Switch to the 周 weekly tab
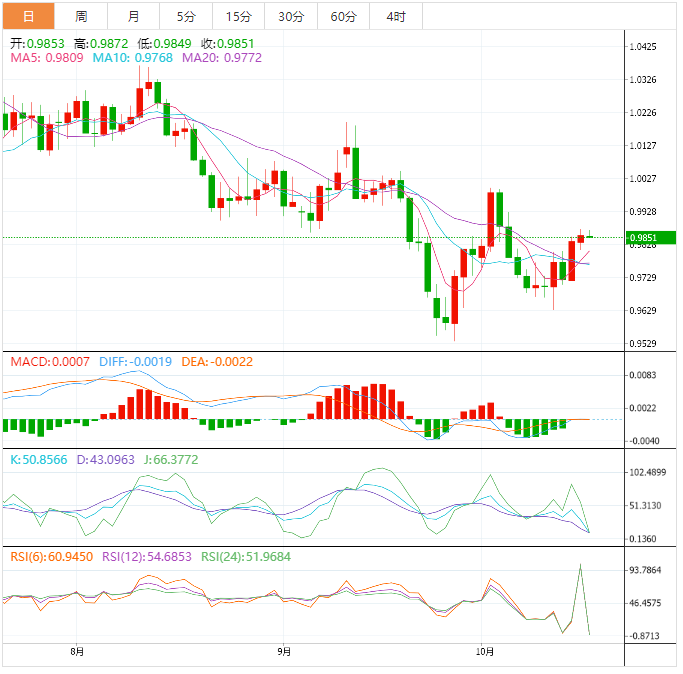This screenshot has height=674, width=683. click(x=81, y=17)
